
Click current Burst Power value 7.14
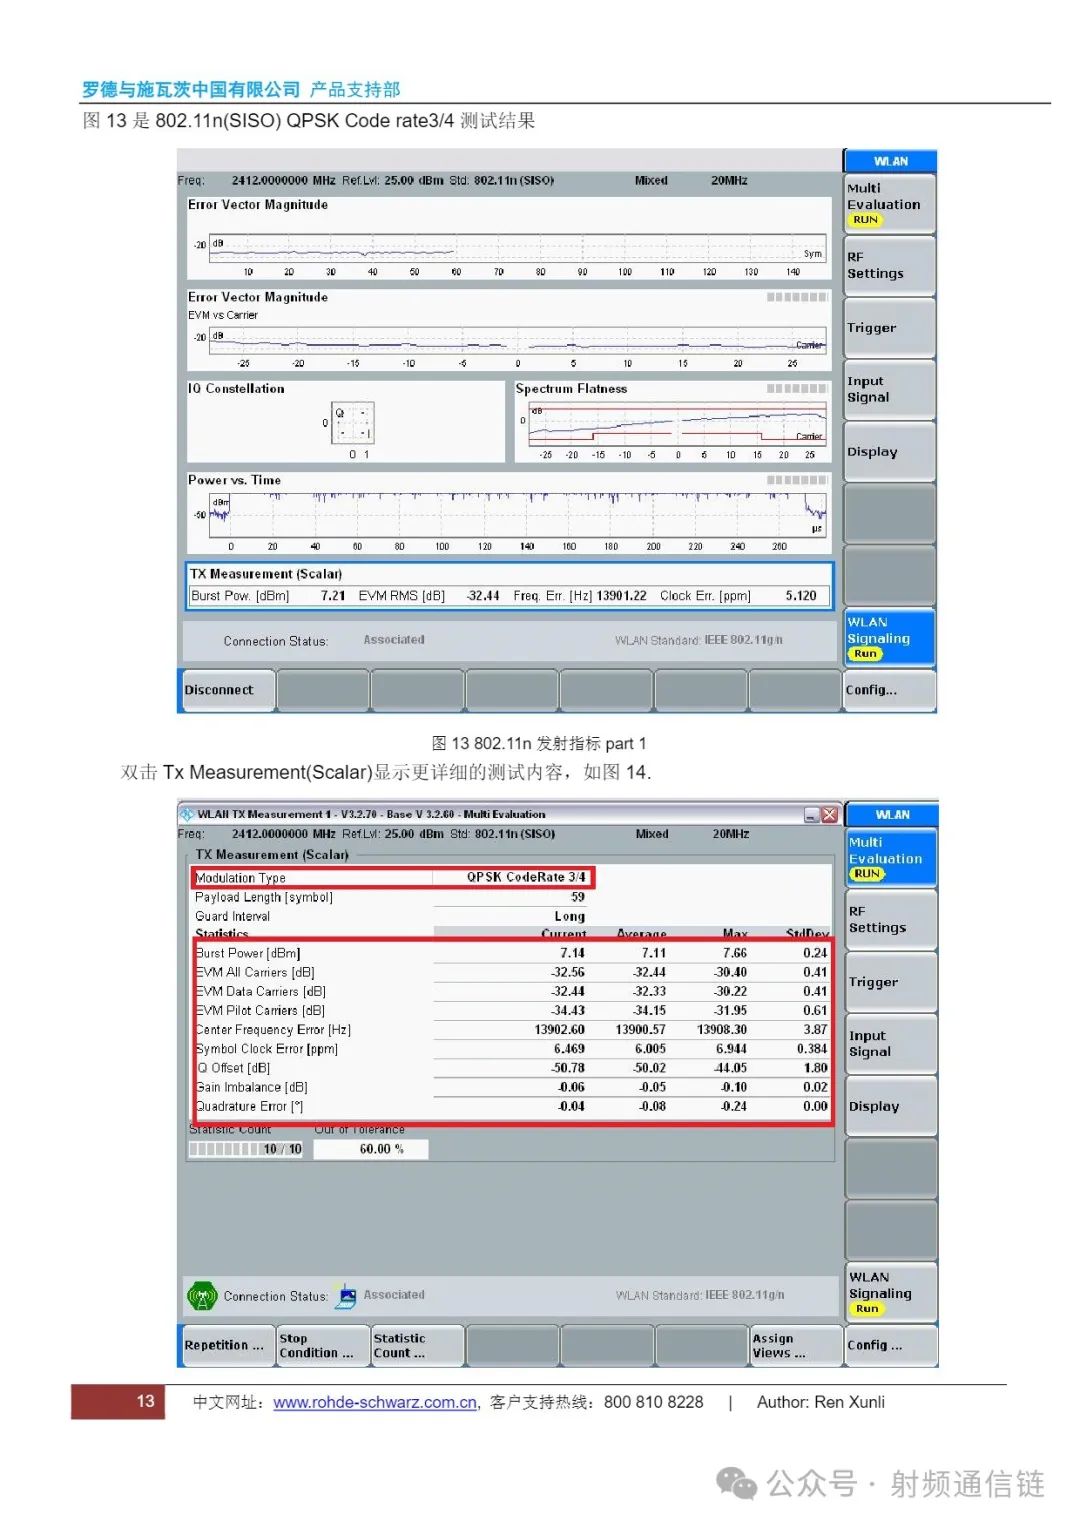(573, 954)
